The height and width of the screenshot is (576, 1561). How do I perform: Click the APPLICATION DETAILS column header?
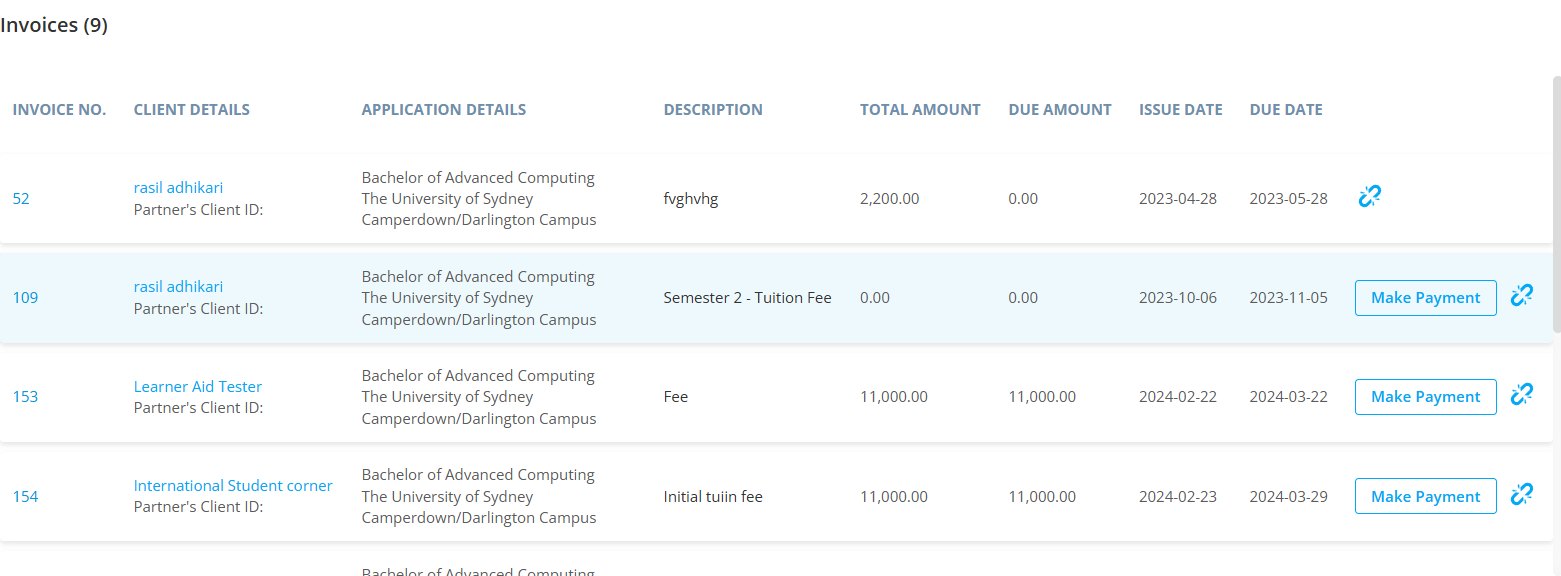pyautogui.click(x=444, y=110)
